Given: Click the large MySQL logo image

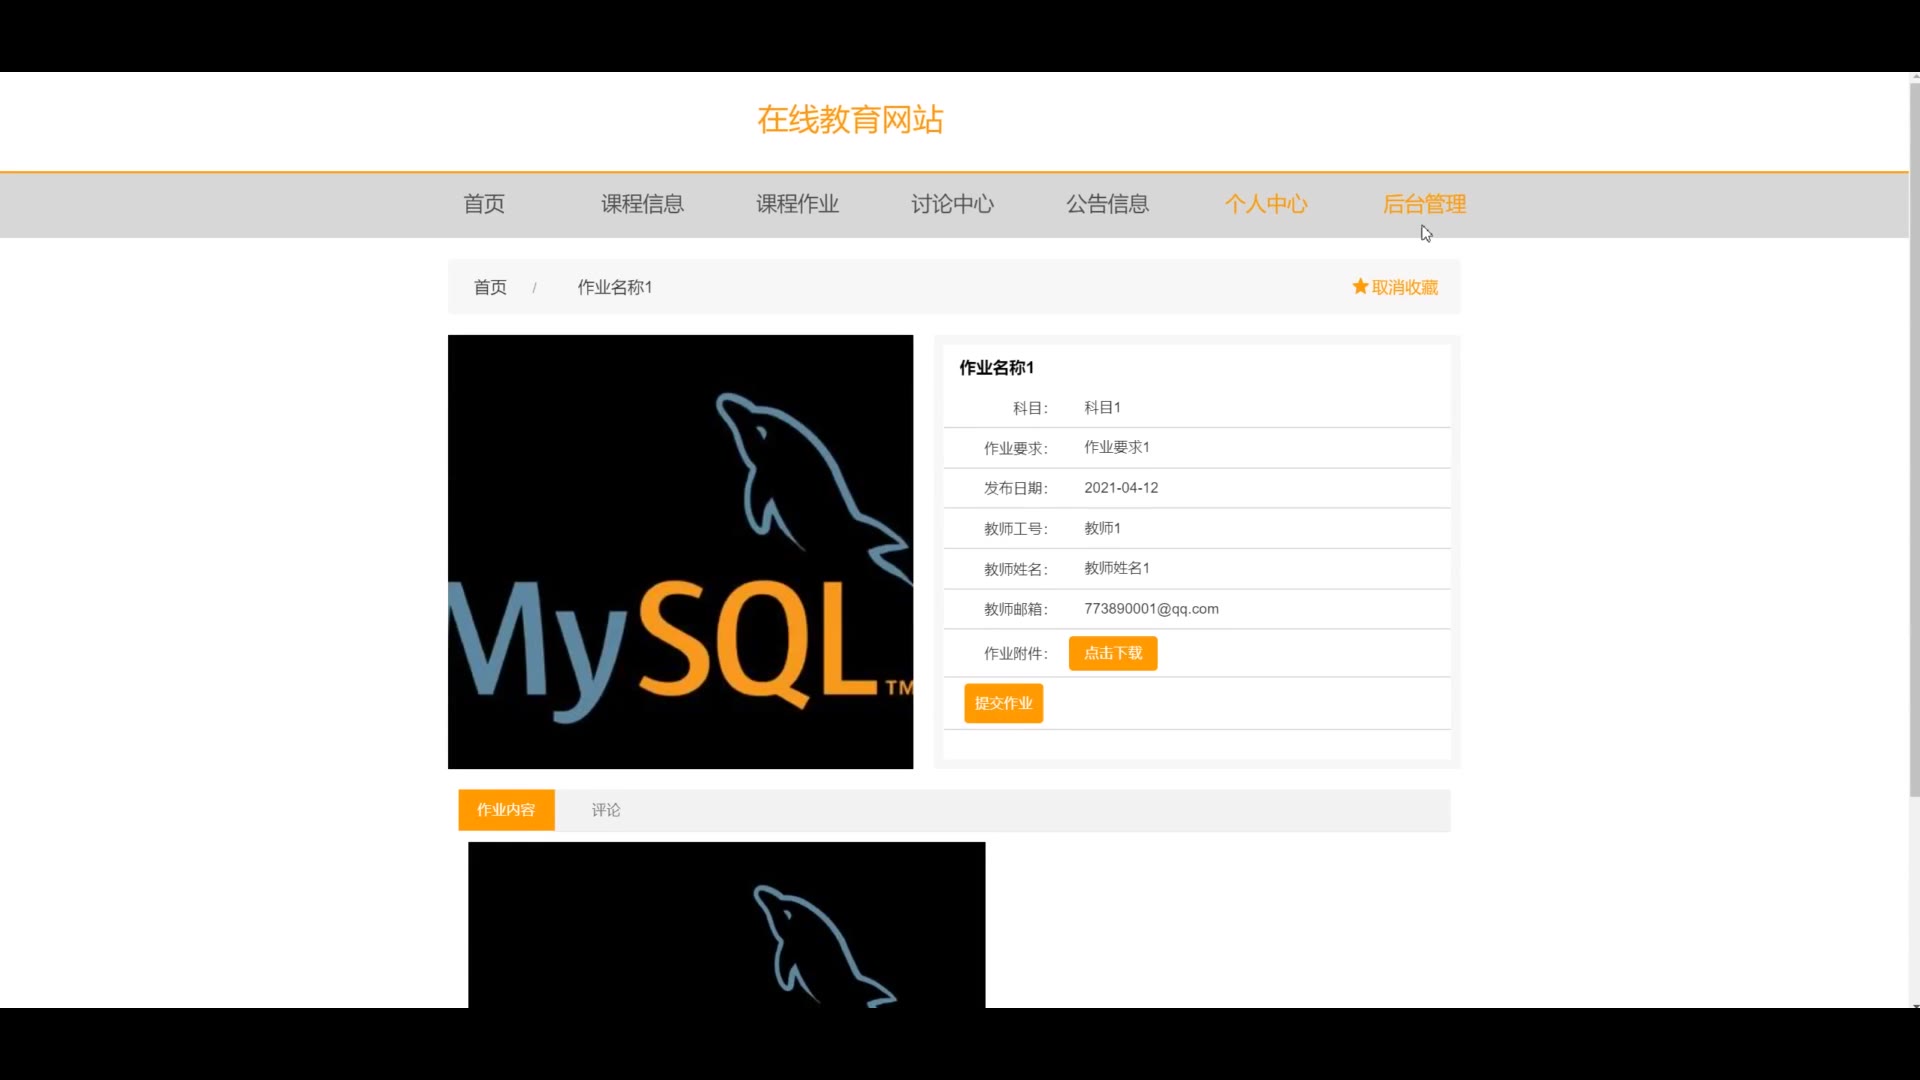Looking at the screenshot, I should pos(680,552).
